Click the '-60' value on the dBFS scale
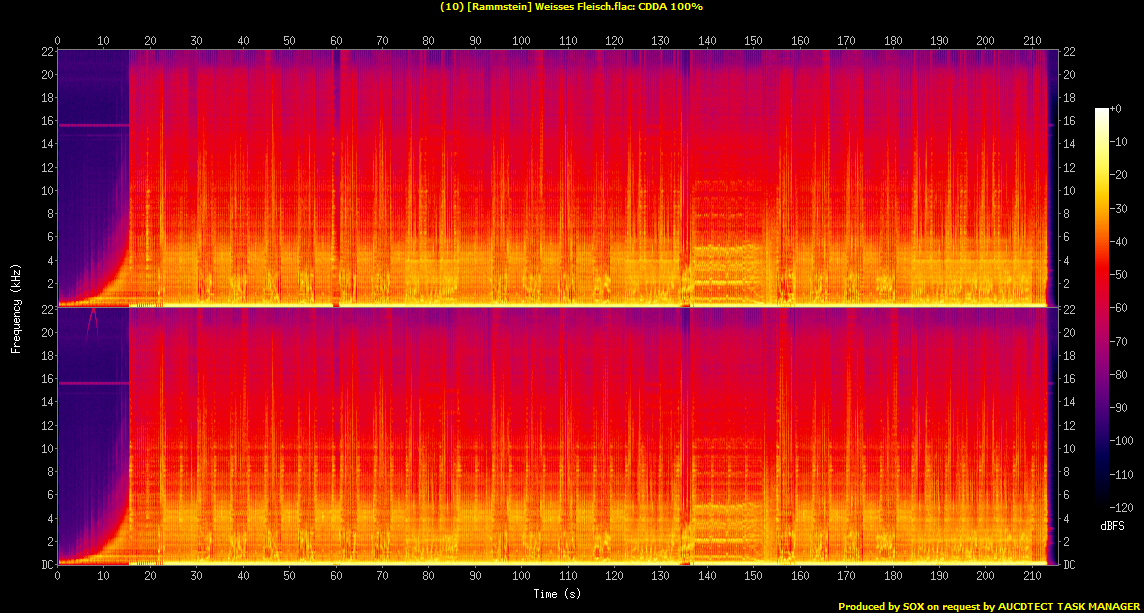The height and width of the screenshot is (613, 1144). tap(1124, 308)
